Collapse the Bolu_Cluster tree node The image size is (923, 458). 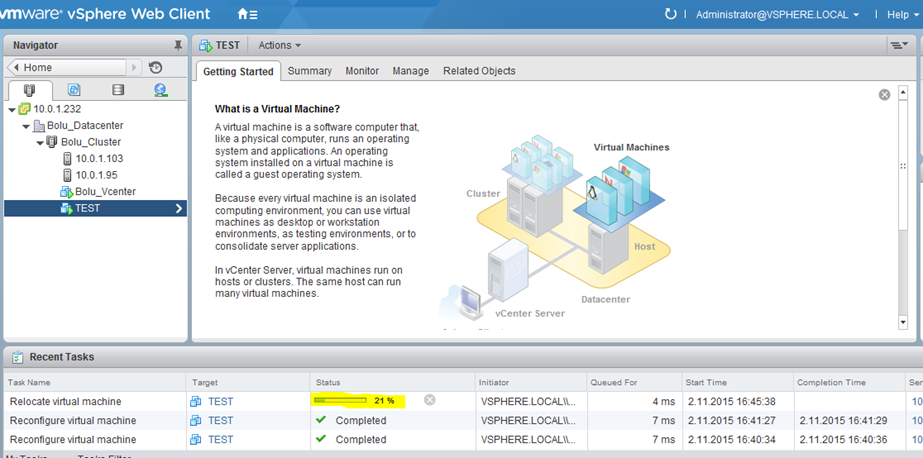tap(39, 142)
